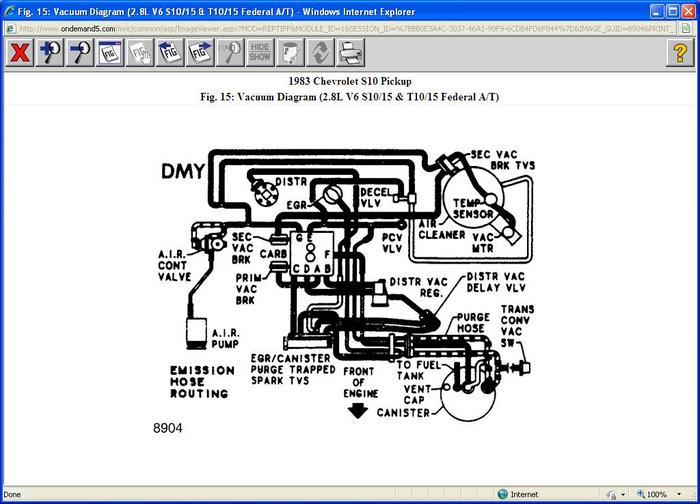
Task: Open help with the yellow question mark
Action: 680,53
